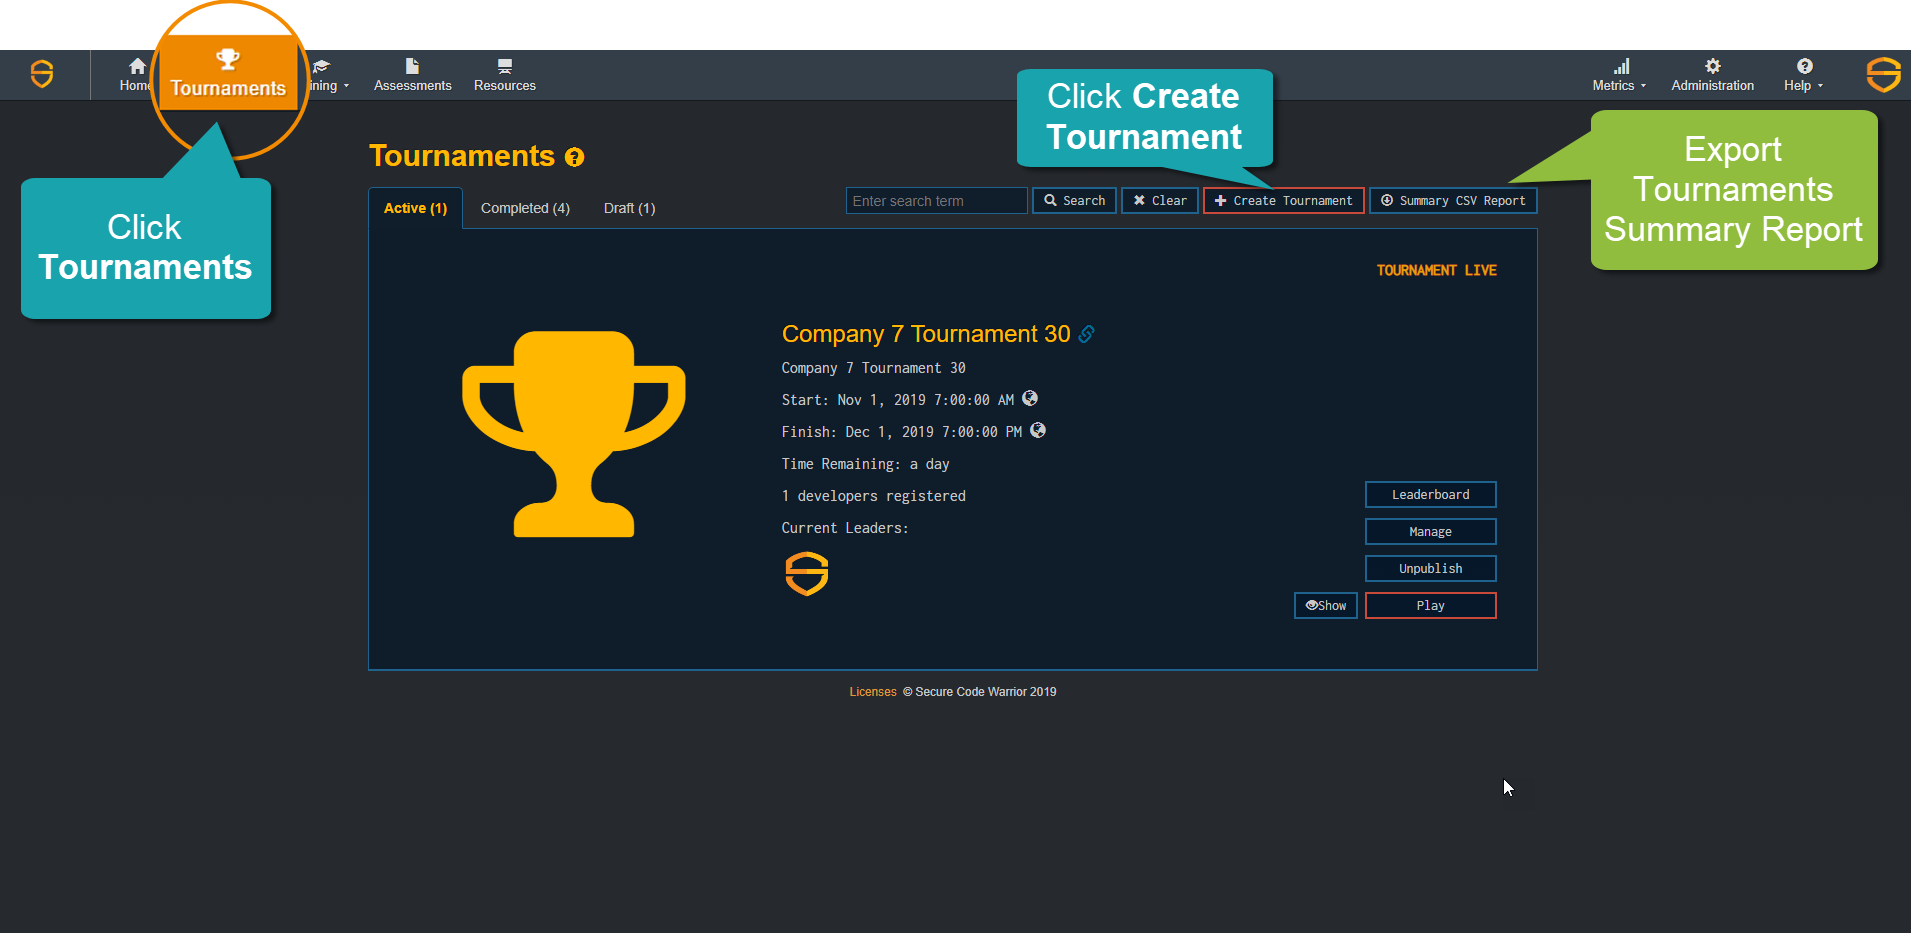Open the Leaderboard for Company 7 Tournament 30
The image size is (1911, 933).
(1430, 494)
